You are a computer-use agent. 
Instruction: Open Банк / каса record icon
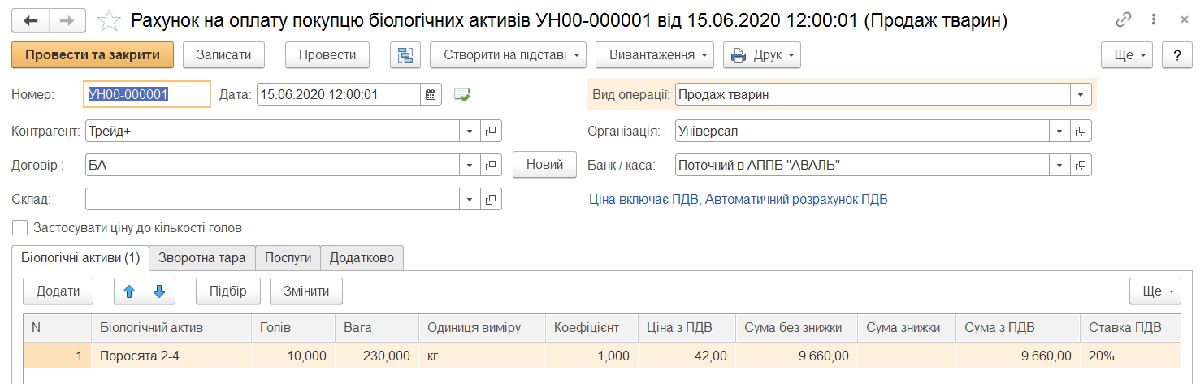[x=1081, y=166]
